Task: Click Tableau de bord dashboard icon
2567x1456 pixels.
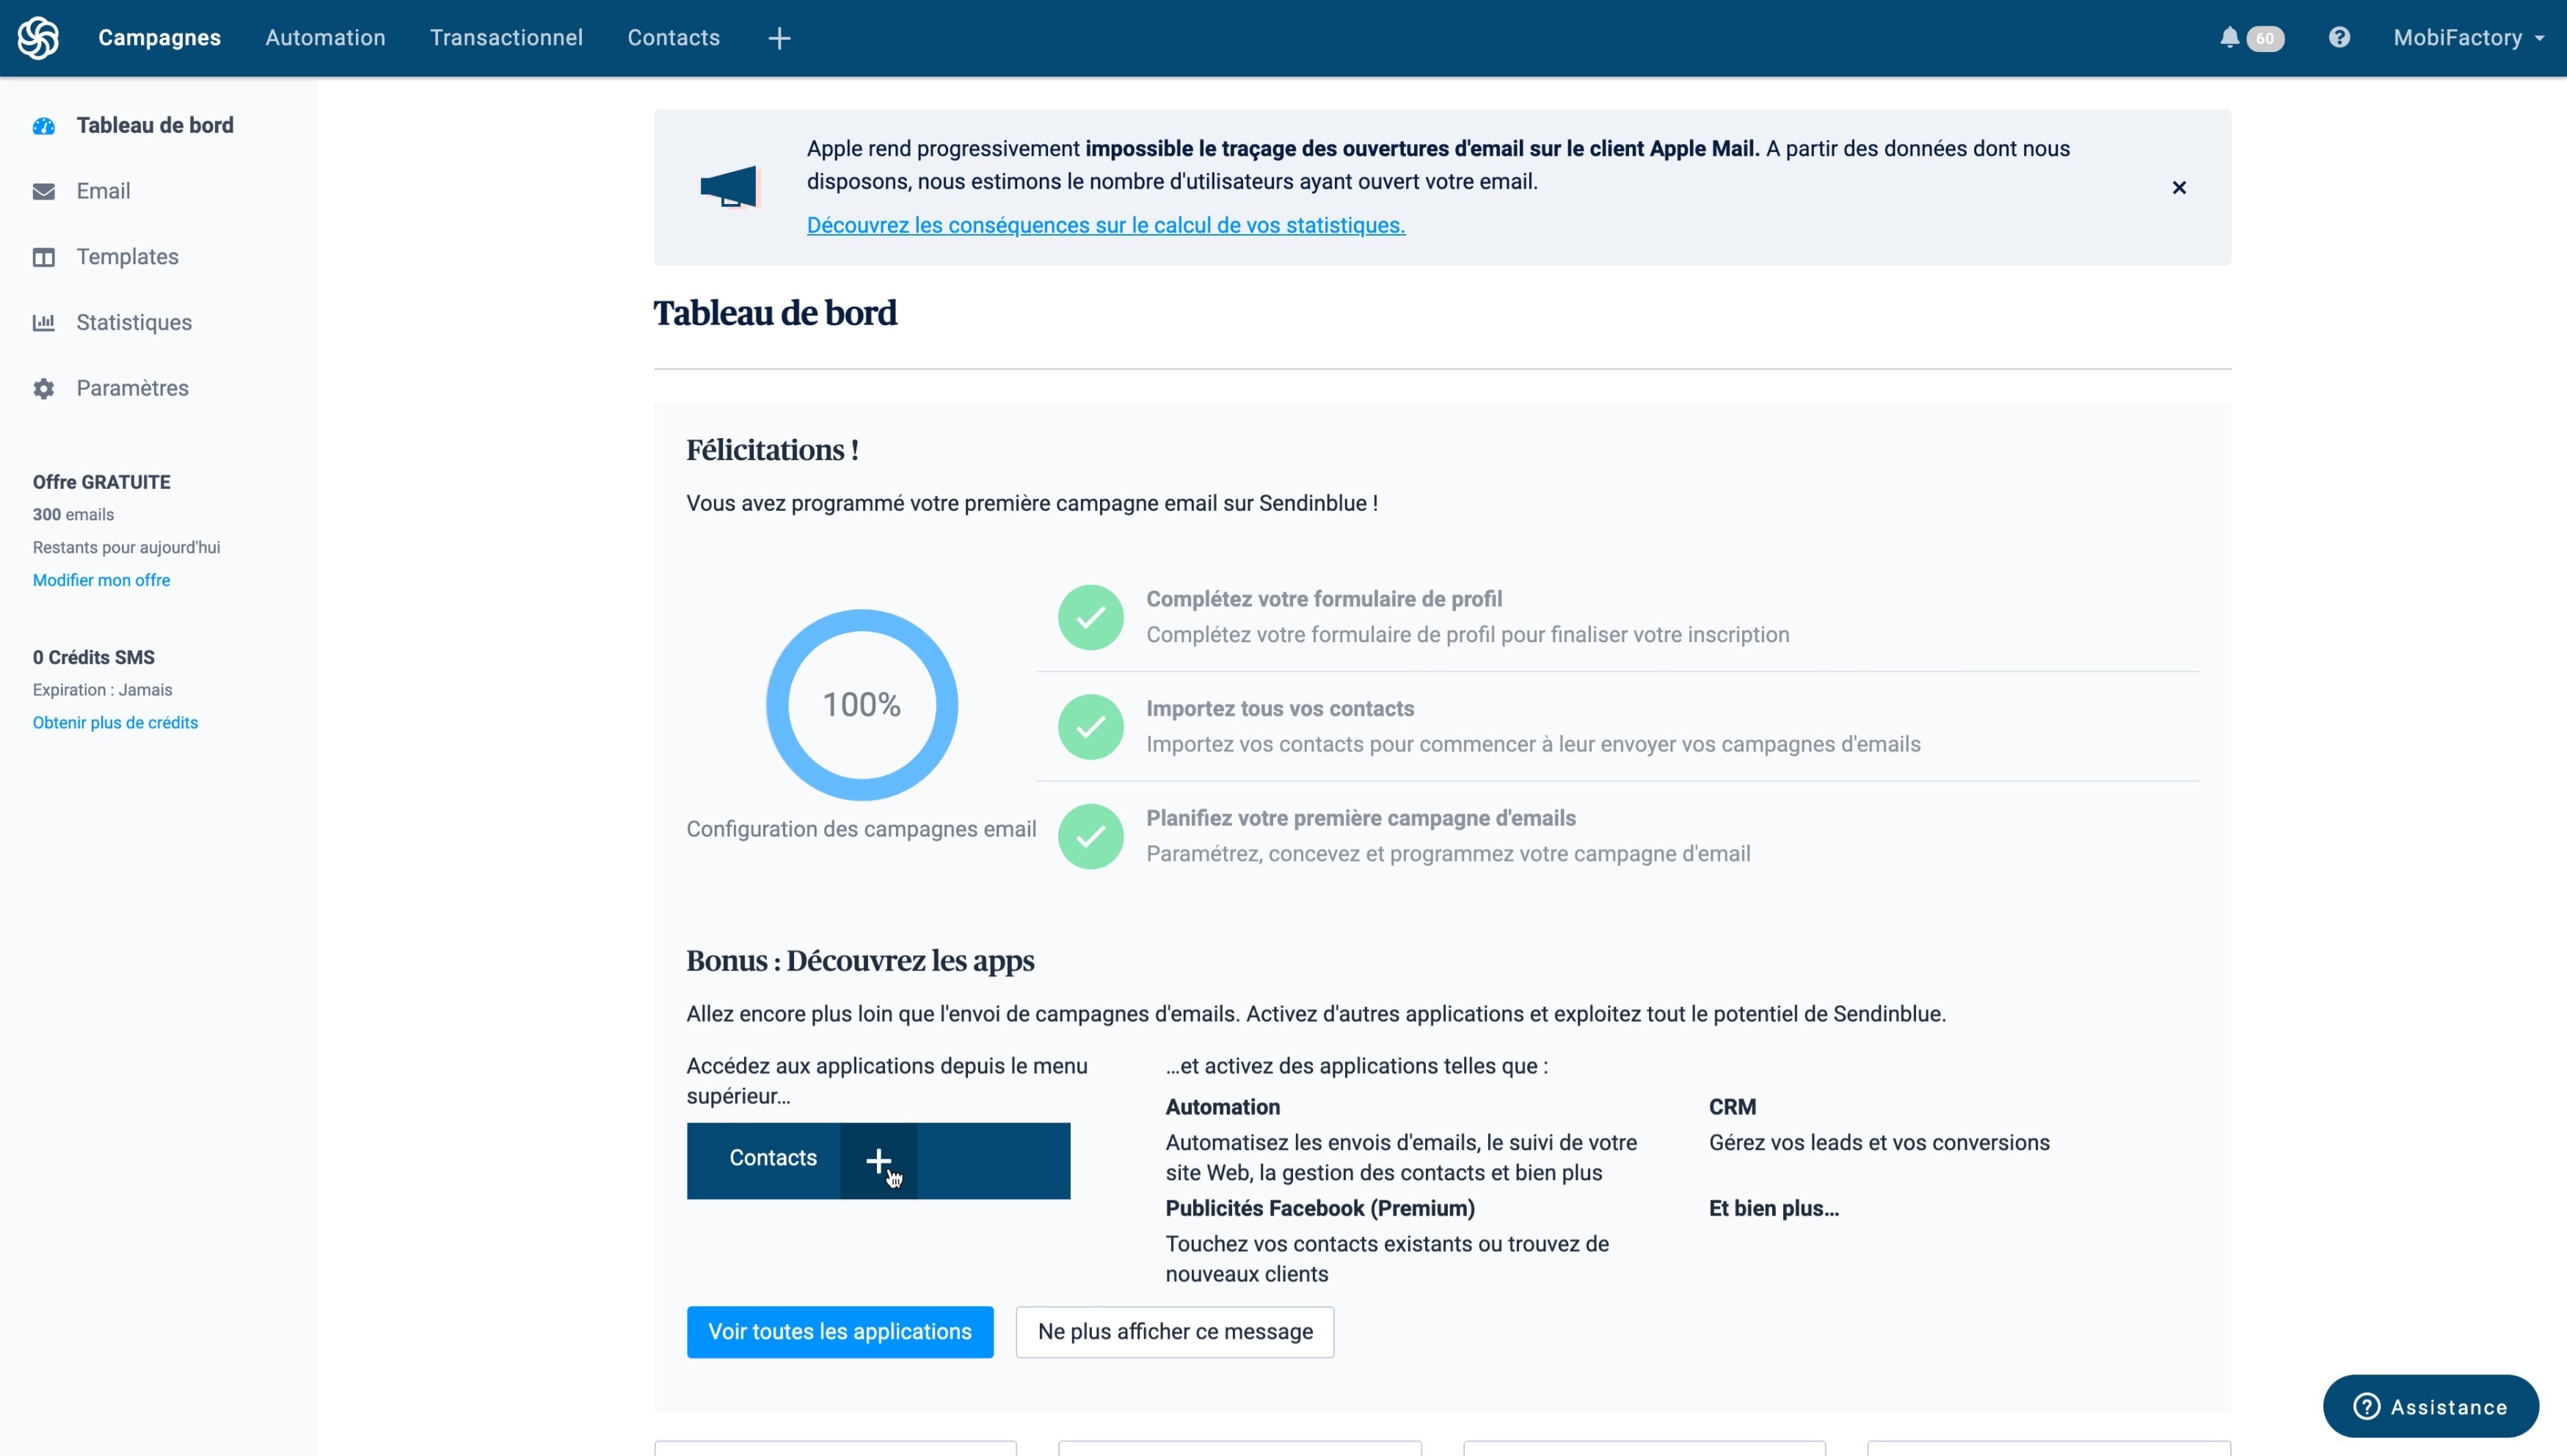Action: [x=44, y=126]
